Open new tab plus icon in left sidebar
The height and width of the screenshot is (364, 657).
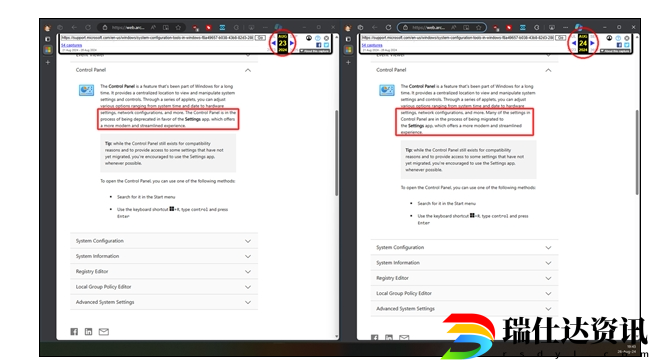(48, 62)
